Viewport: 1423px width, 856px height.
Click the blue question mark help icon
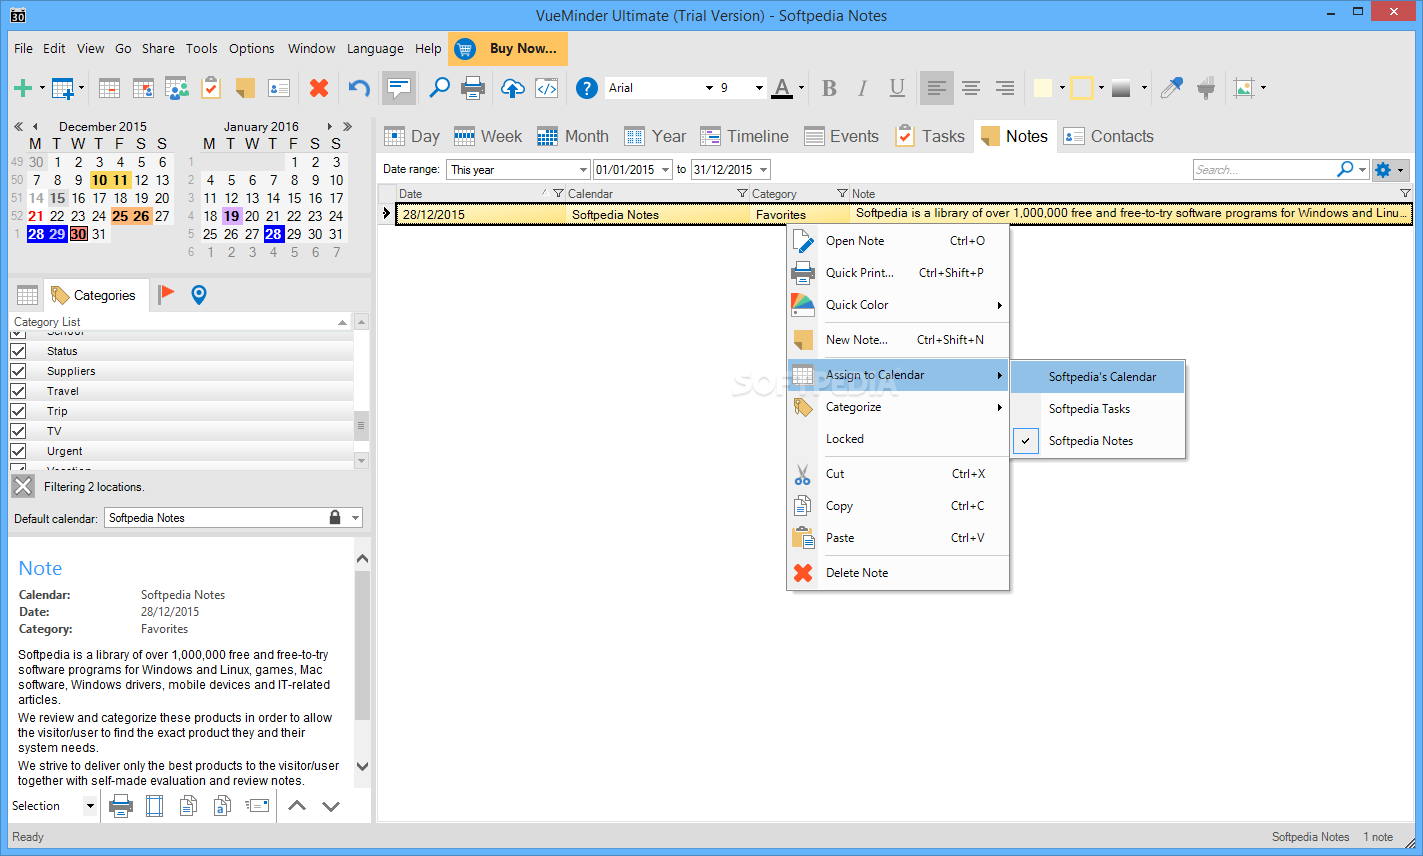587,88
